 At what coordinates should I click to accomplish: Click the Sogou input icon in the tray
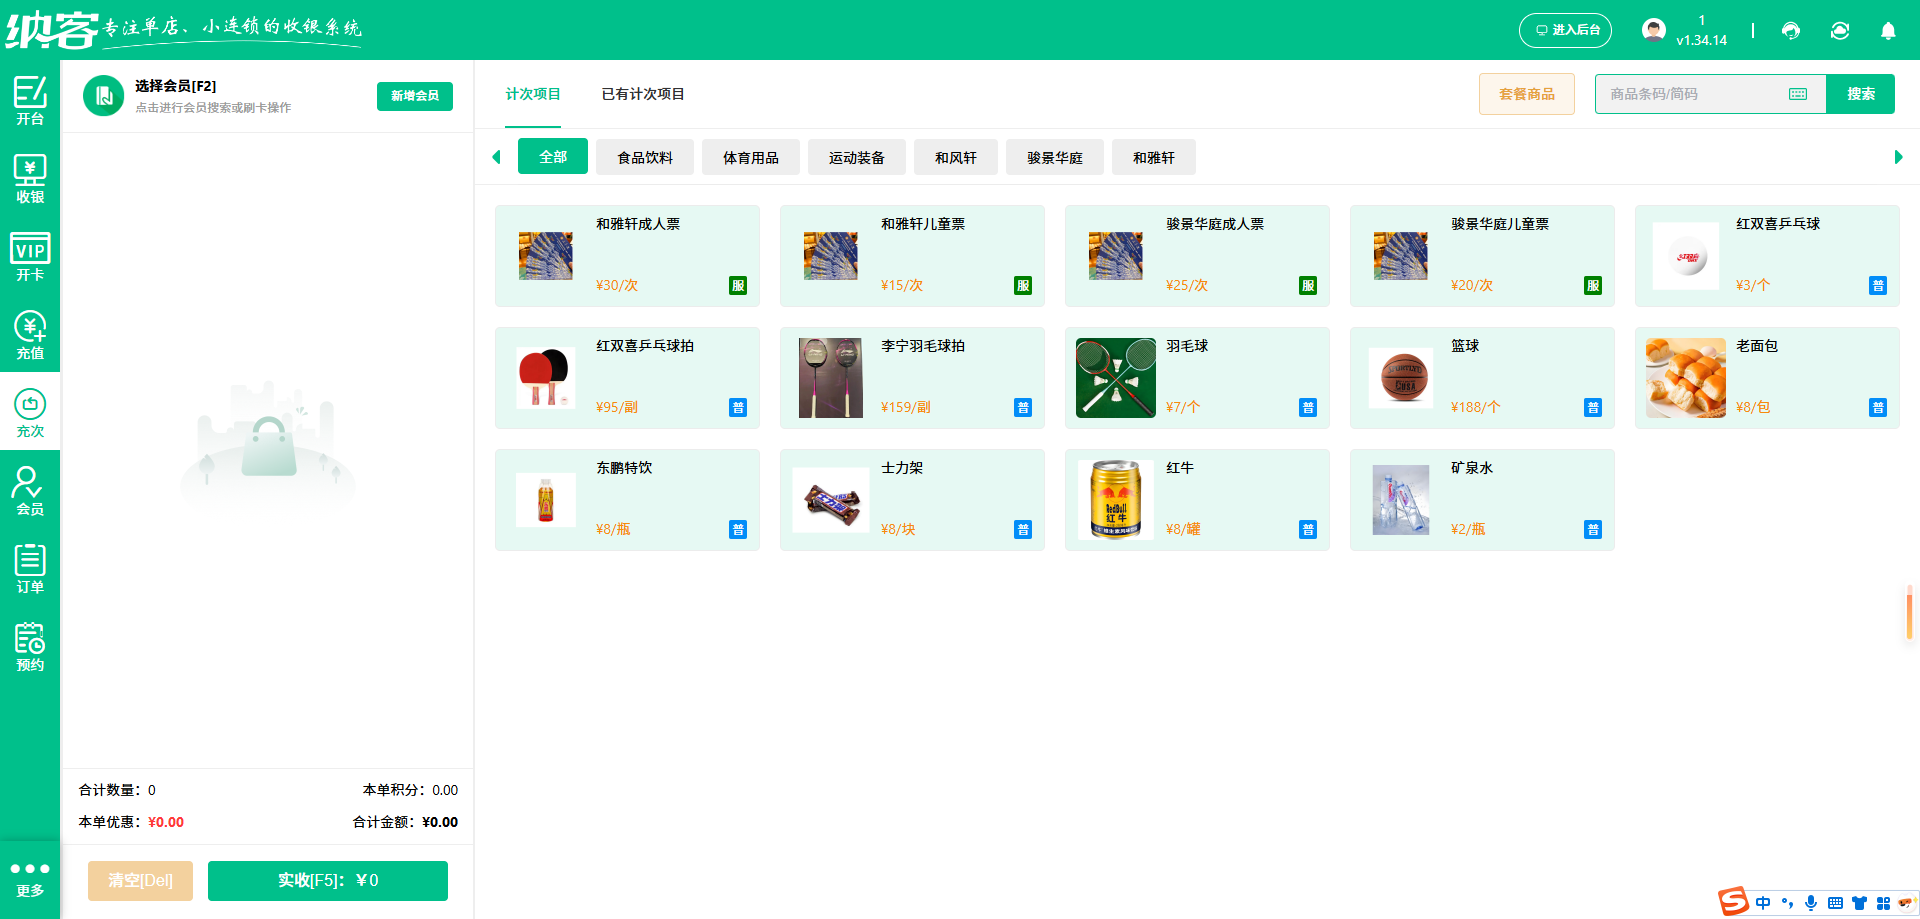point(1733,903)
